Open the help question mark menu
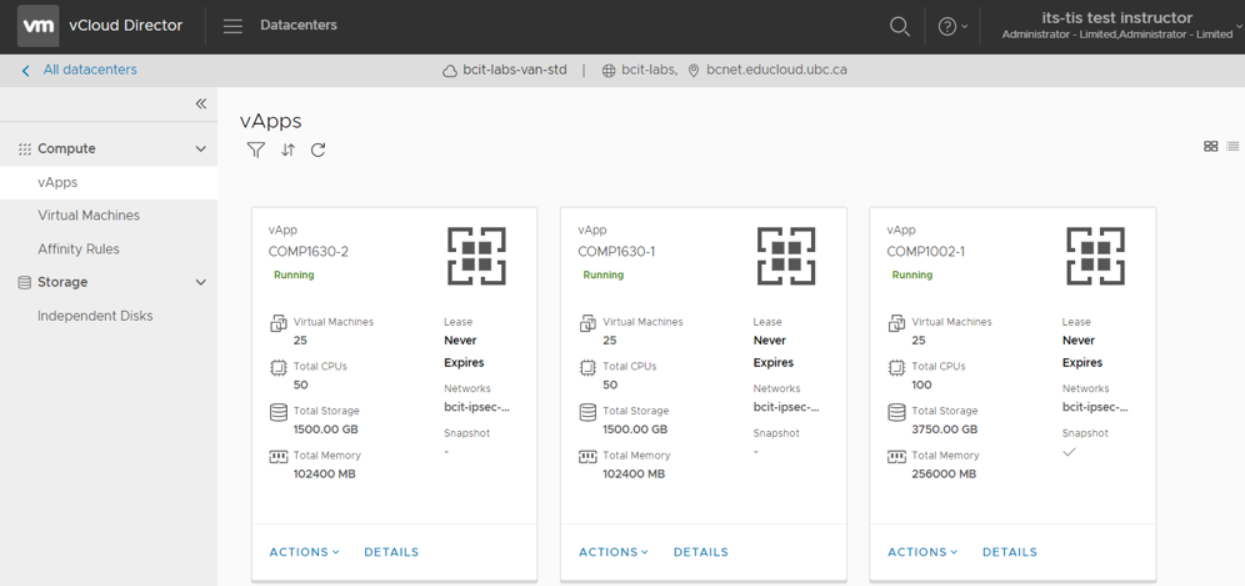Viewport: 1245px width, 586px height. 952,27
